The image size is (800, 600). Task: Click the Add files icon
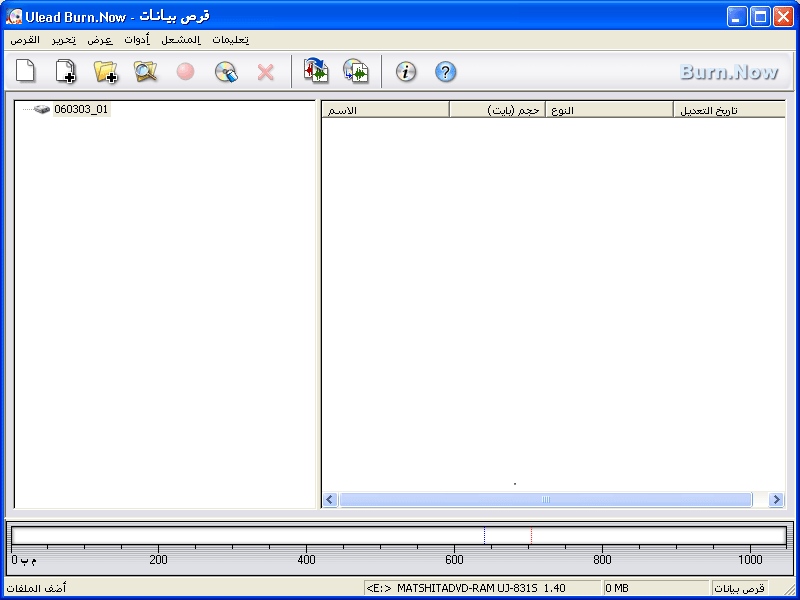pos(65,71)
